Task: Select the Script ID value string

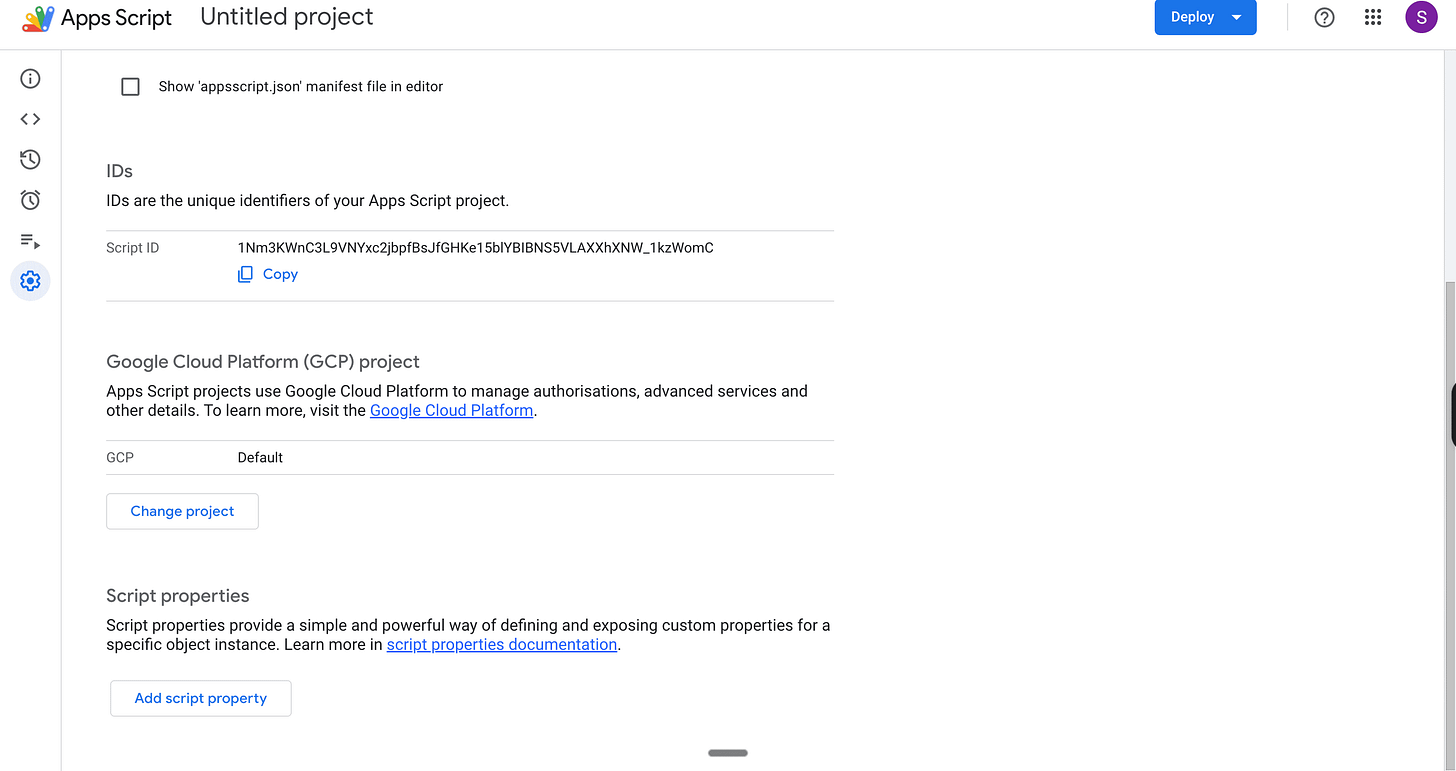Action: pos(476,247)
